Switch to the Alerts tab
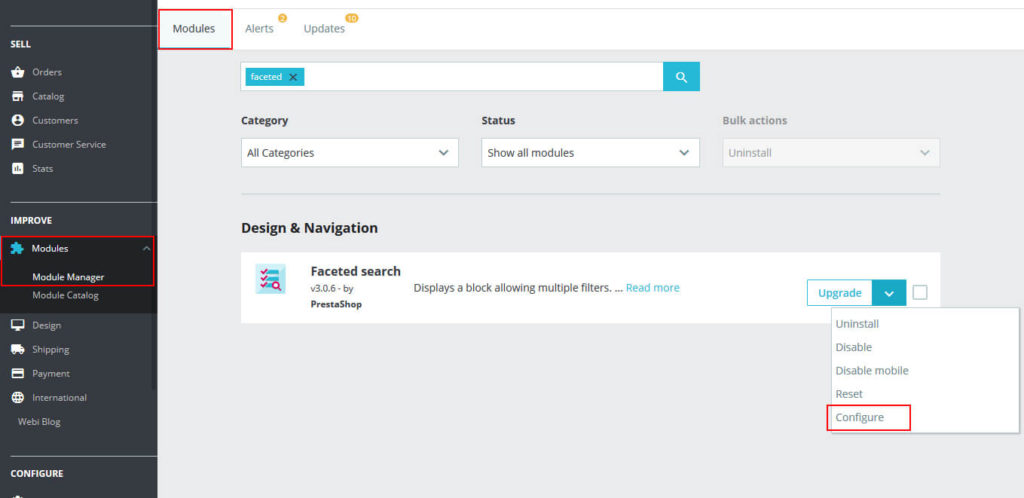 tap(259, 29)
